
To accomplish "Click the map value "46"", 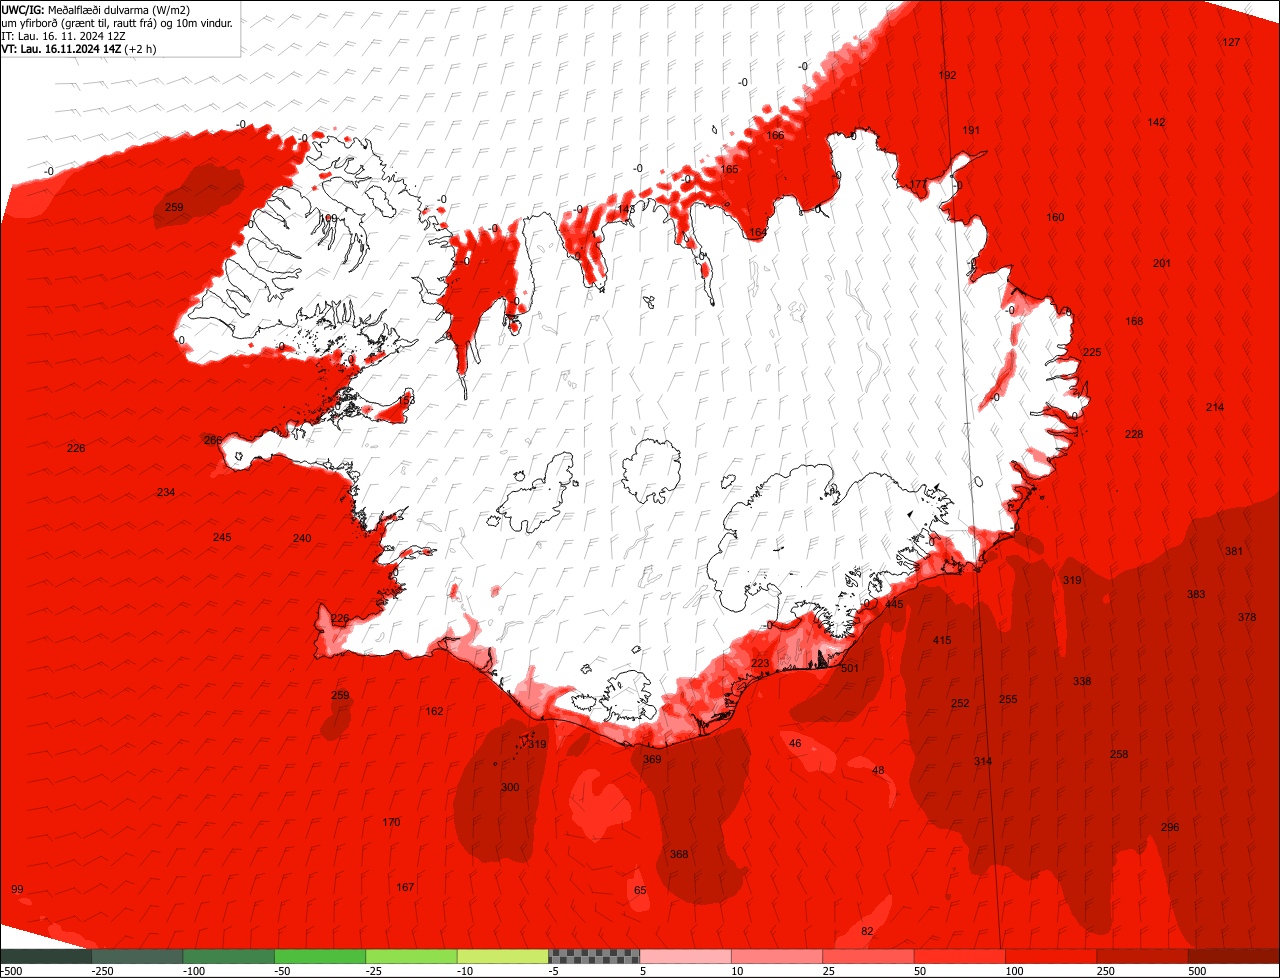I will tap(795, 743).
